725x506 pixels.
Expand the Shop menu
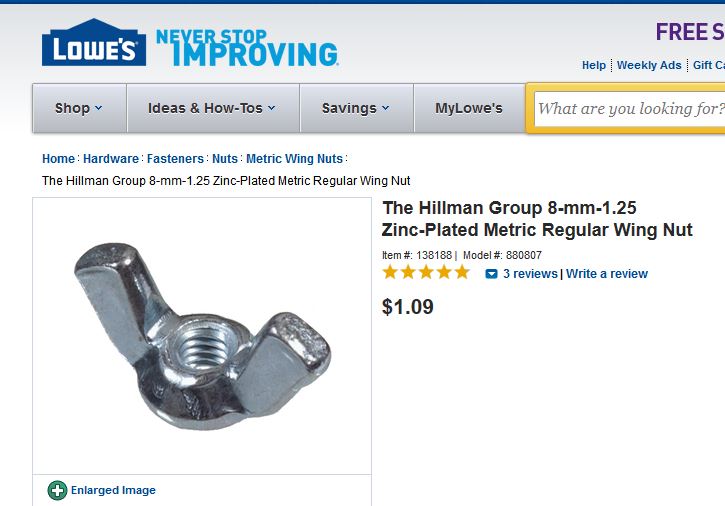[x=79, y=108]
